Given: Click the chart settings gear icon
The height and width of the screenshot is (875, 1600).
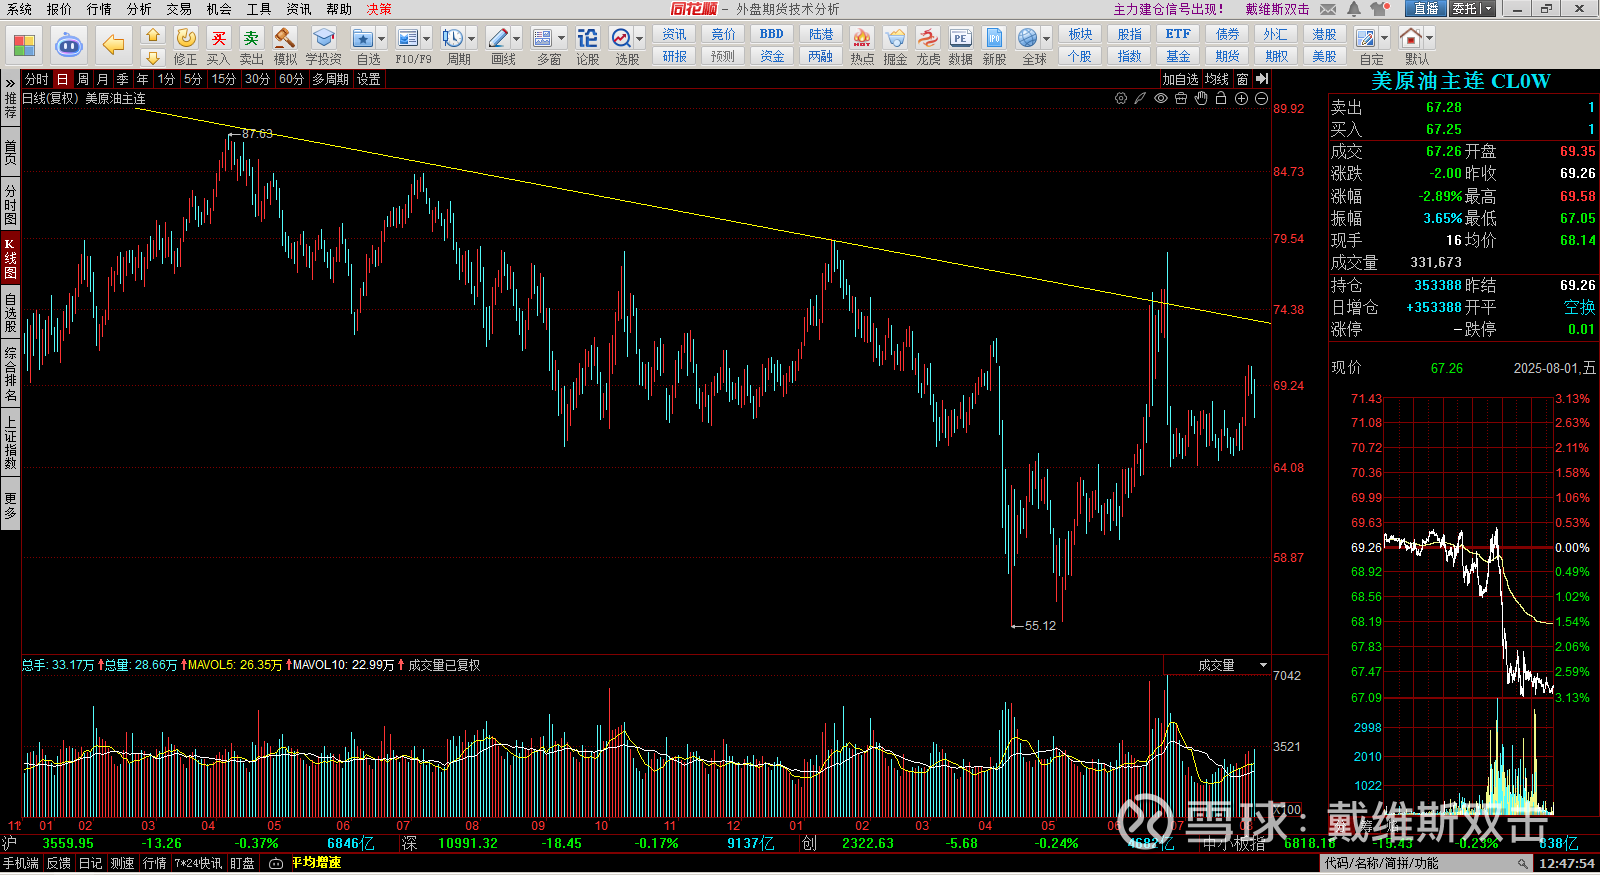Looking at the screenshot, I should (1121, 98).
